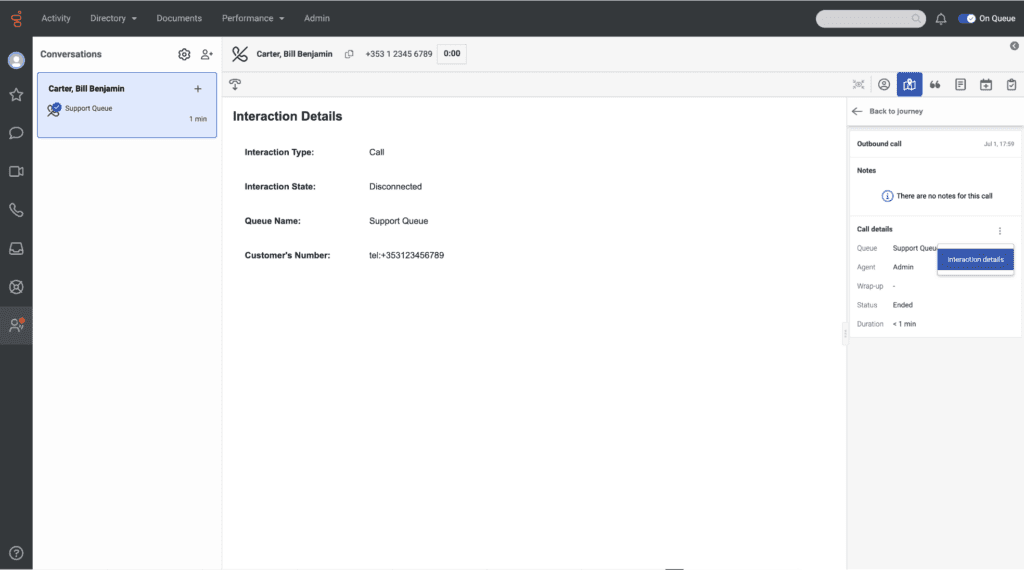The image size is (1024, 570).
Task: Open the Favorites star in sidebar
Action: click(x=16, y=95)
